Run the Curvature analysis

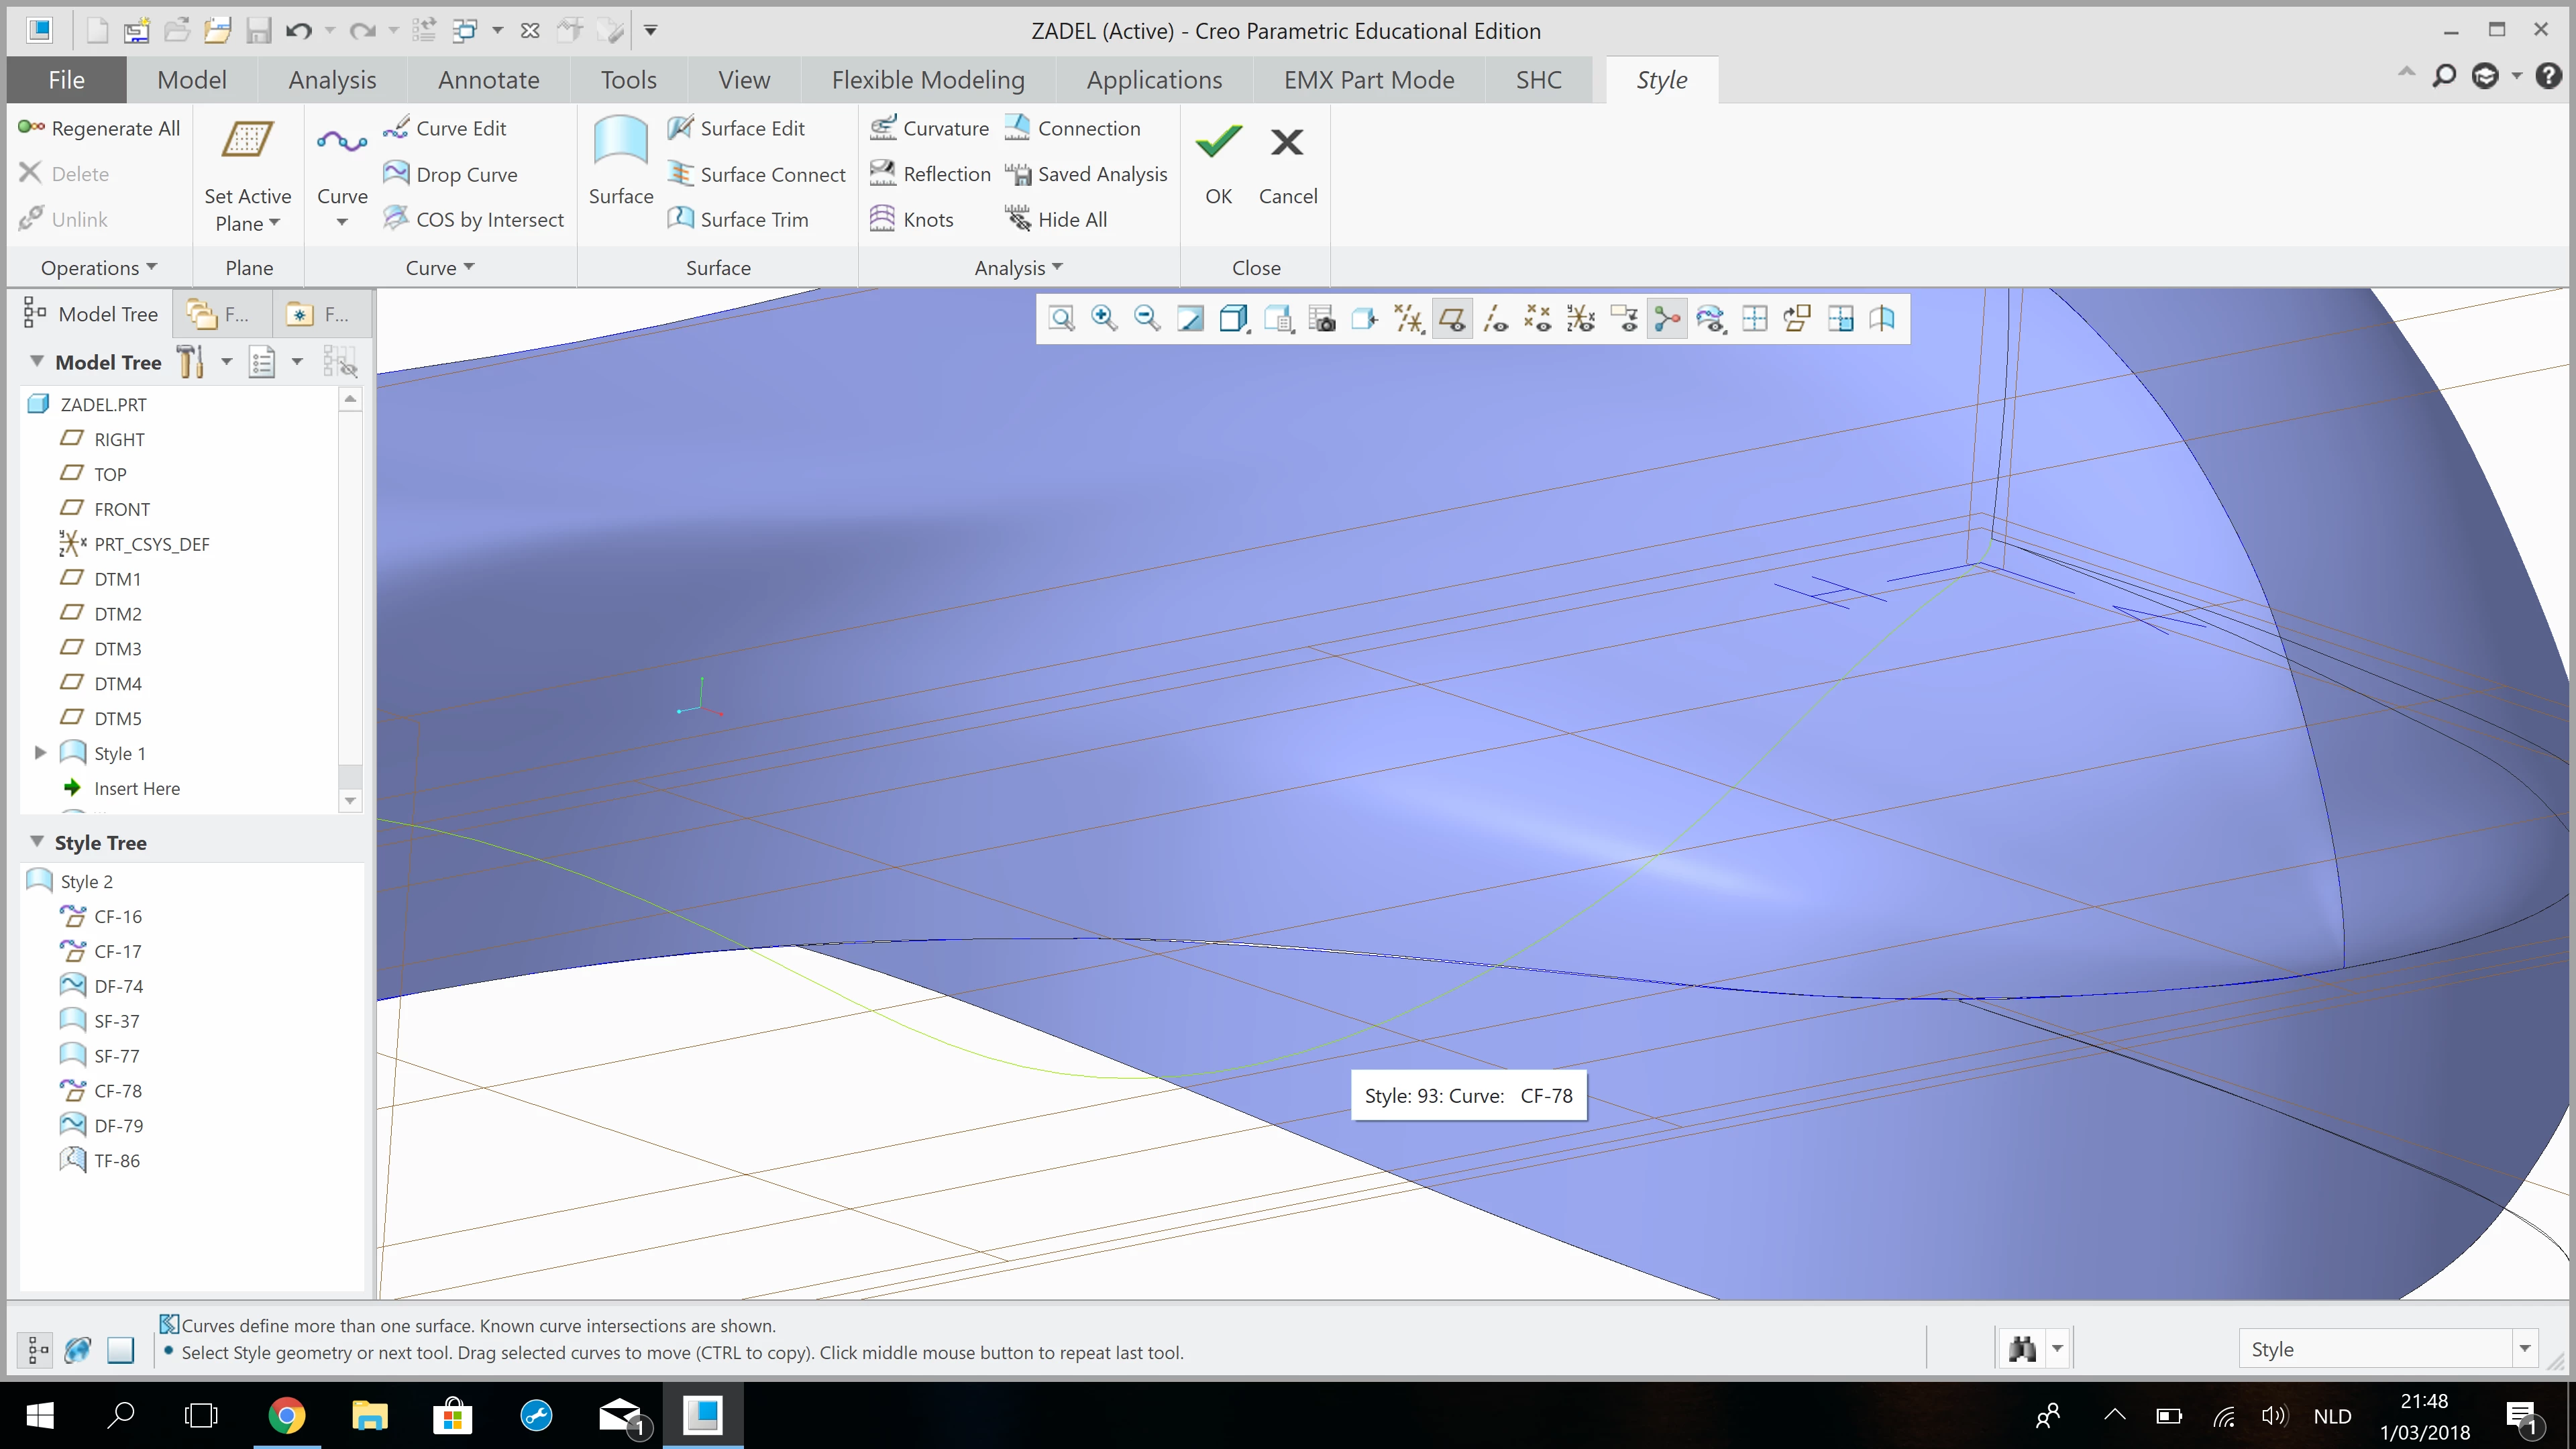coord(929,128)
